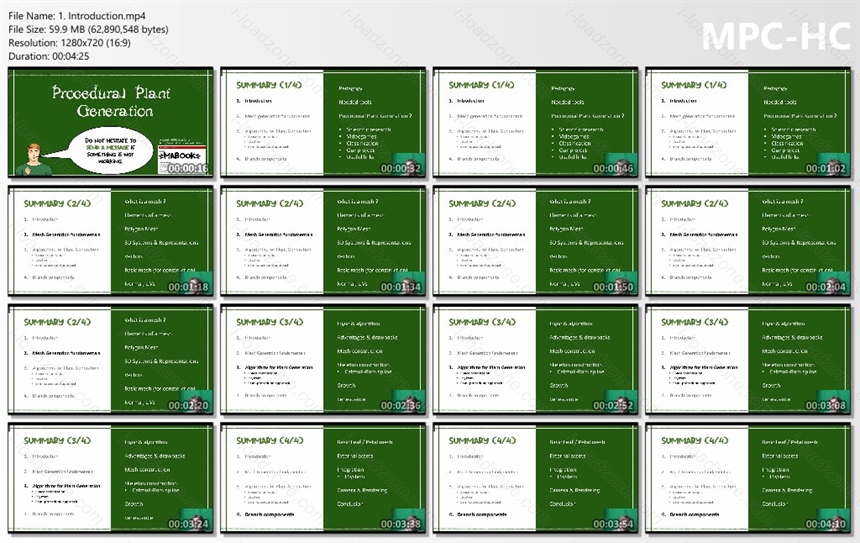Click the cartoon character in first frame
Screen dimensions: 860x543
(x=34, y=159)
